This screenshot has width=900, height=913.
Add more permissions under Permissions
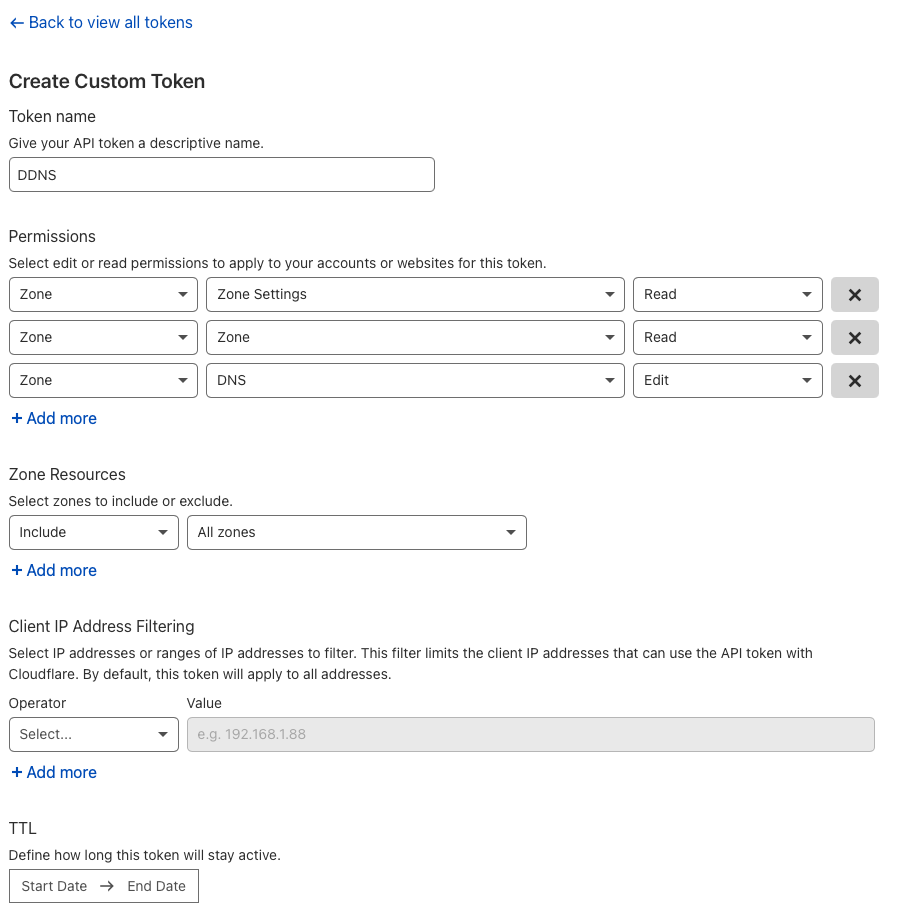coord(54,419)
